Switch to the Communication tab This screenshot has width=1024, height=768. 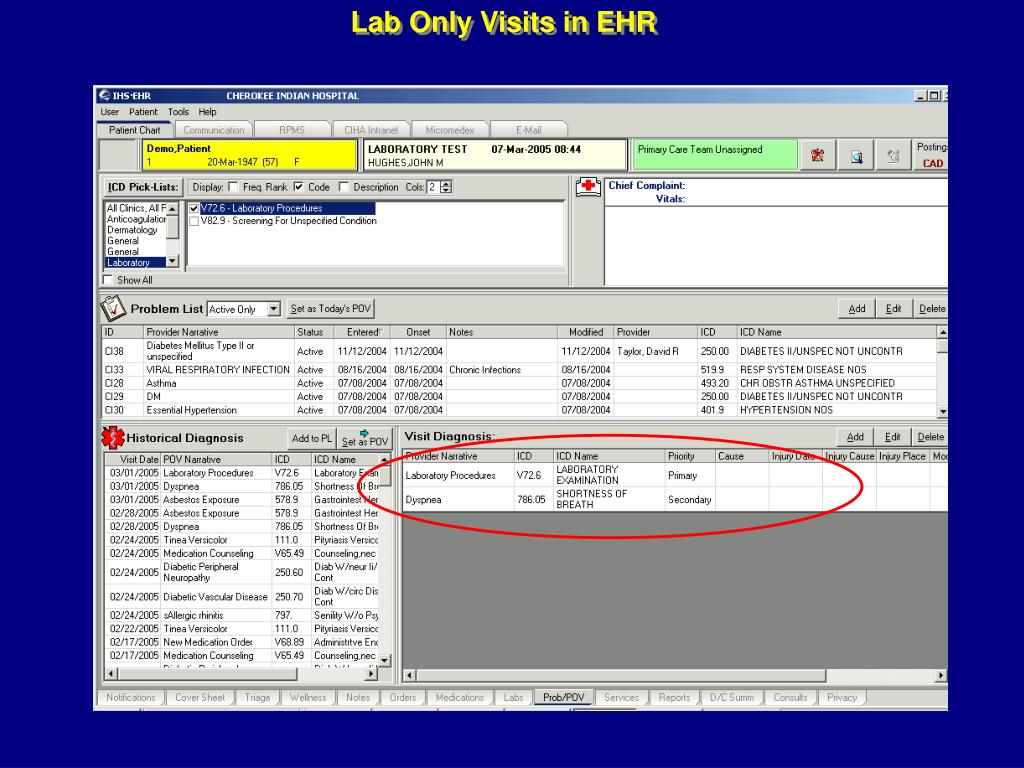pos(214,130)
